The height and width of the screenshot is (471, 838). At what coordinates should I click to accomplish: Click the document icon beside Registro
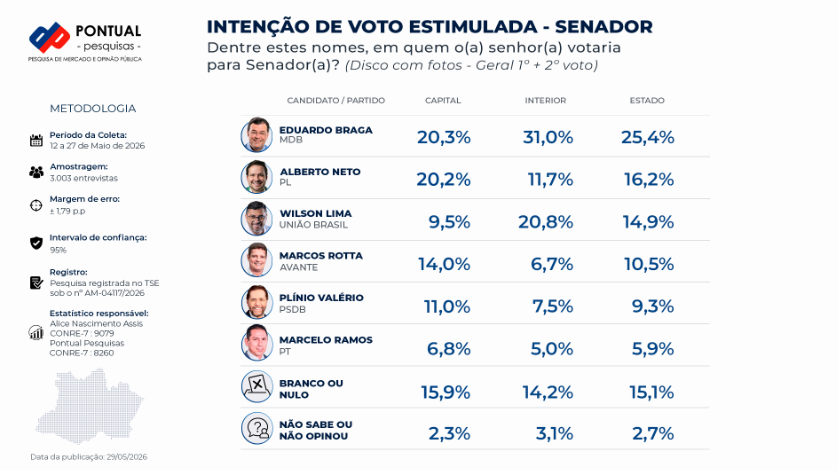point(36,282)
